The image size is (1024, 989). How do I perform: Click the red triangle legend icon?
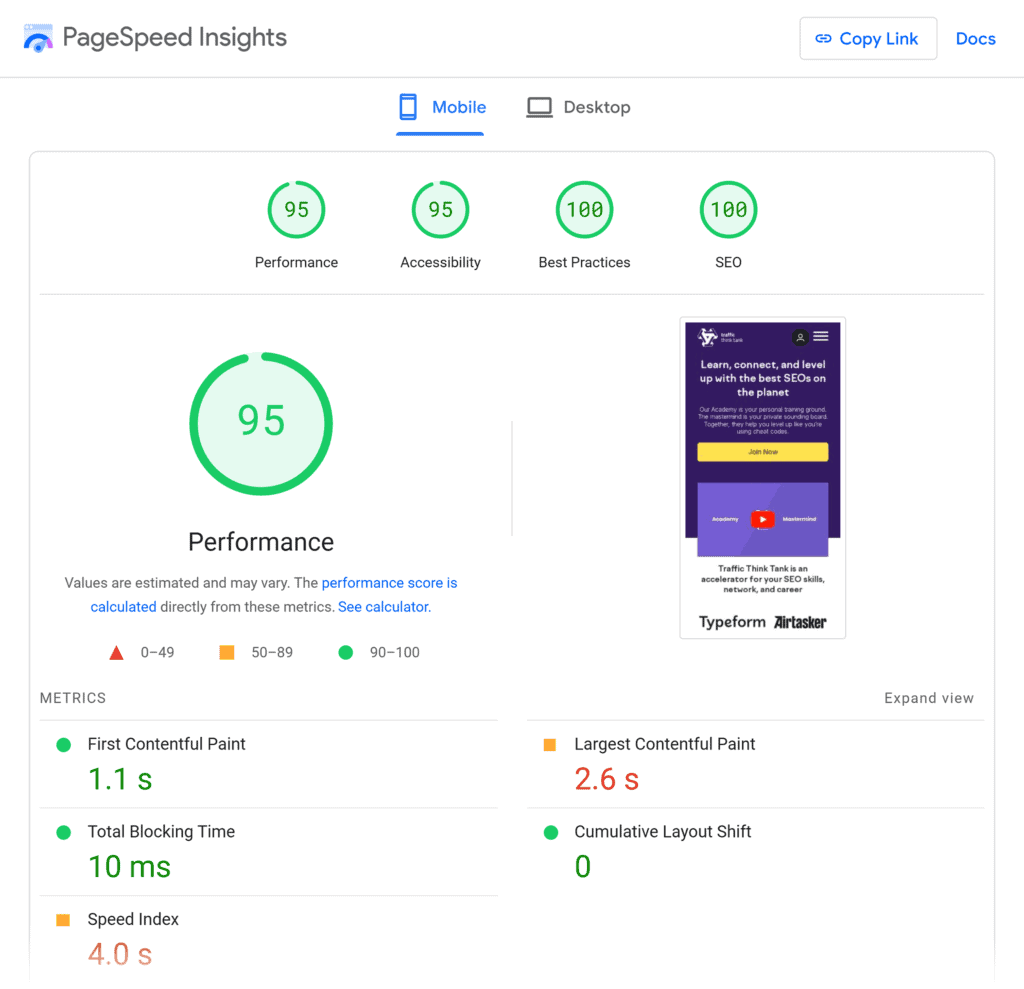click(117, 652)
